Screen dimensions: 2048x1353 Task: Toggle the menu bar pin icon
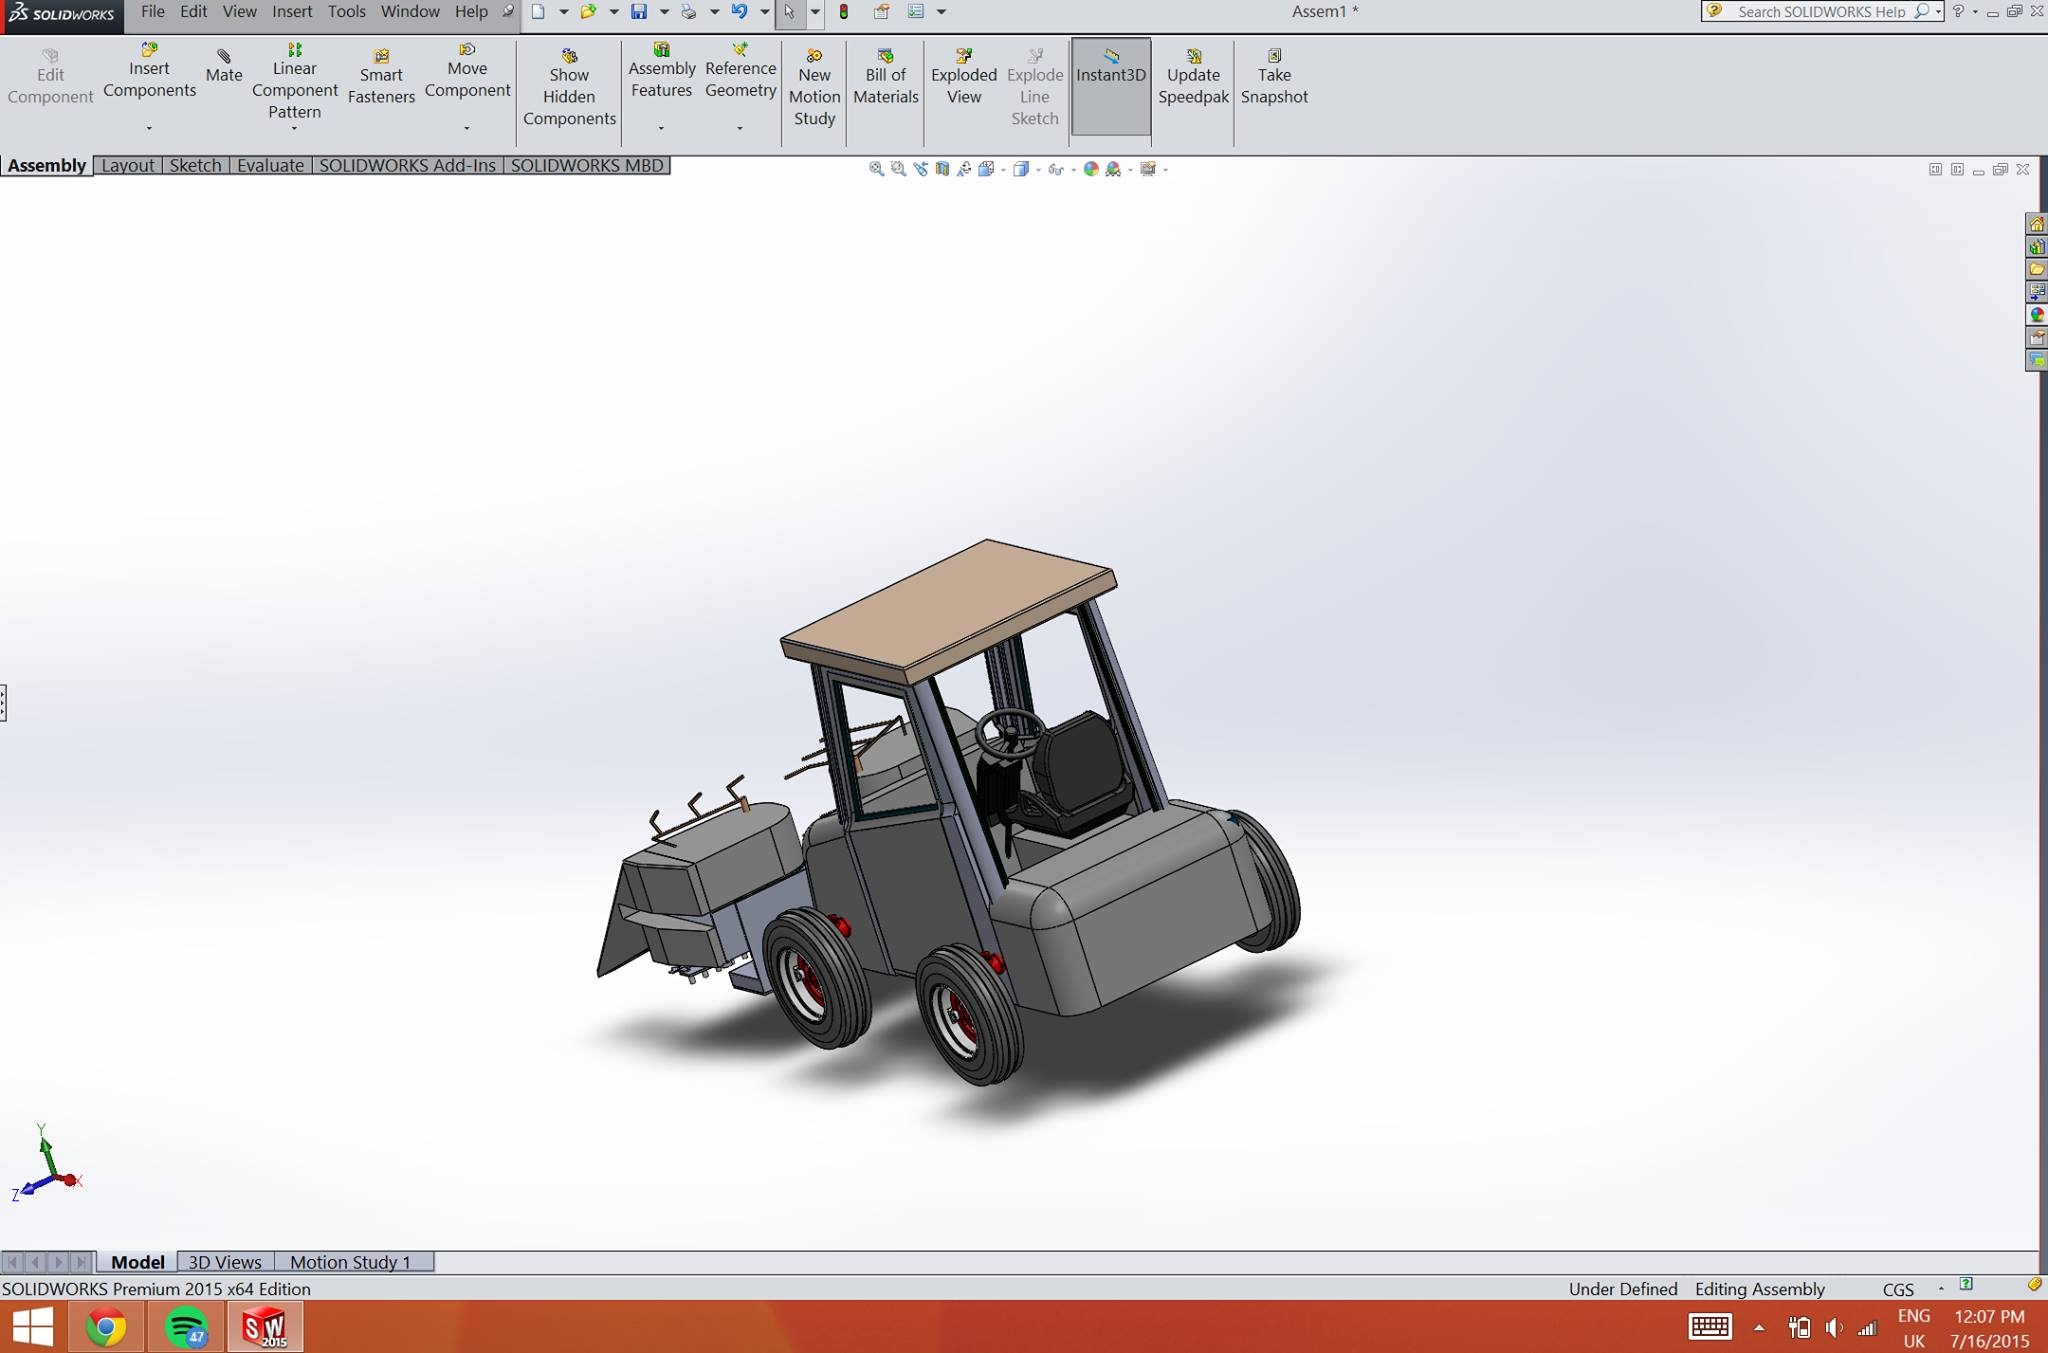pos(507,12)
